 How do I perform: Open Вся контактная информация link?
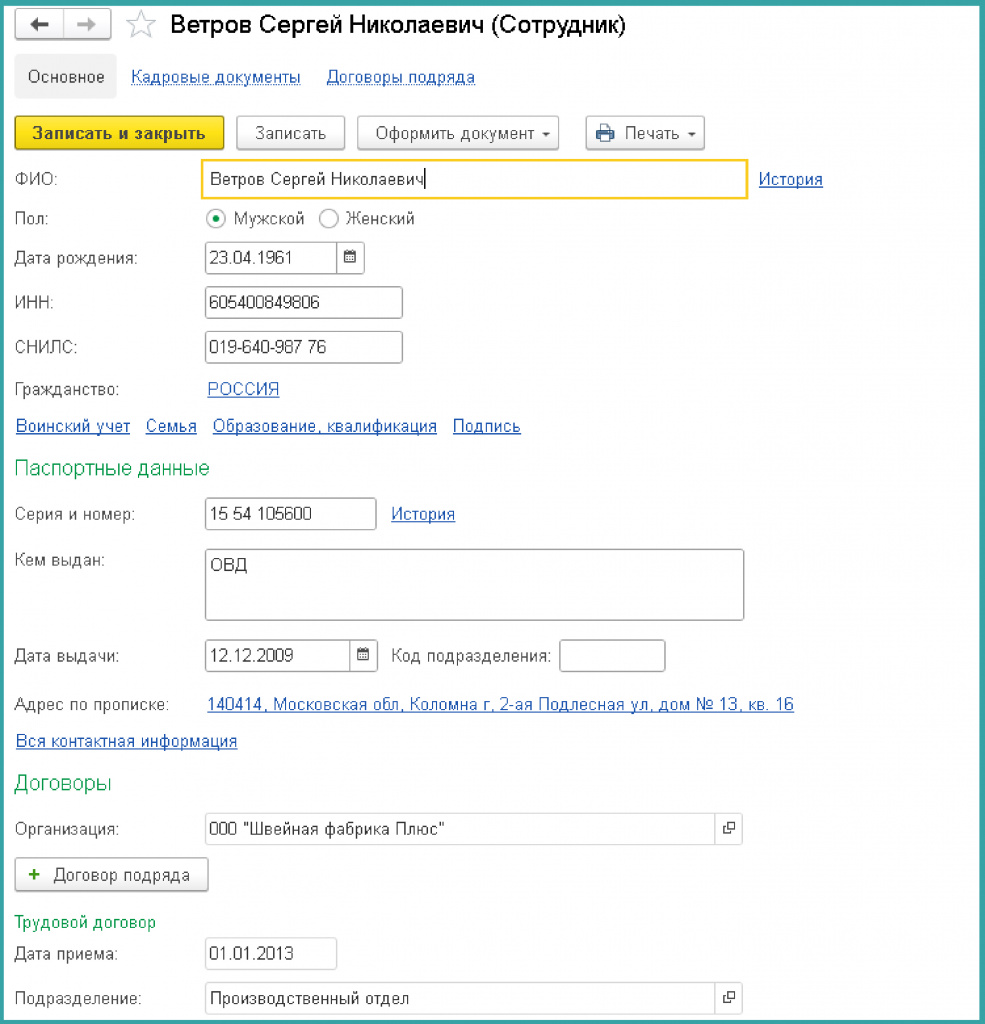(126, 741)
